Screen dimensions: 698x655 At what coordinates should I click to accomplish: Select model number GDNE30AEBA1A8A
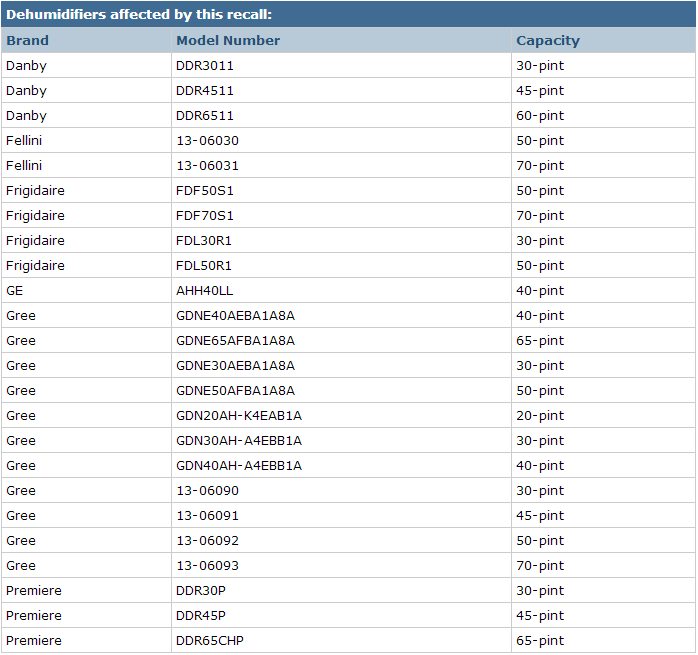235,366
